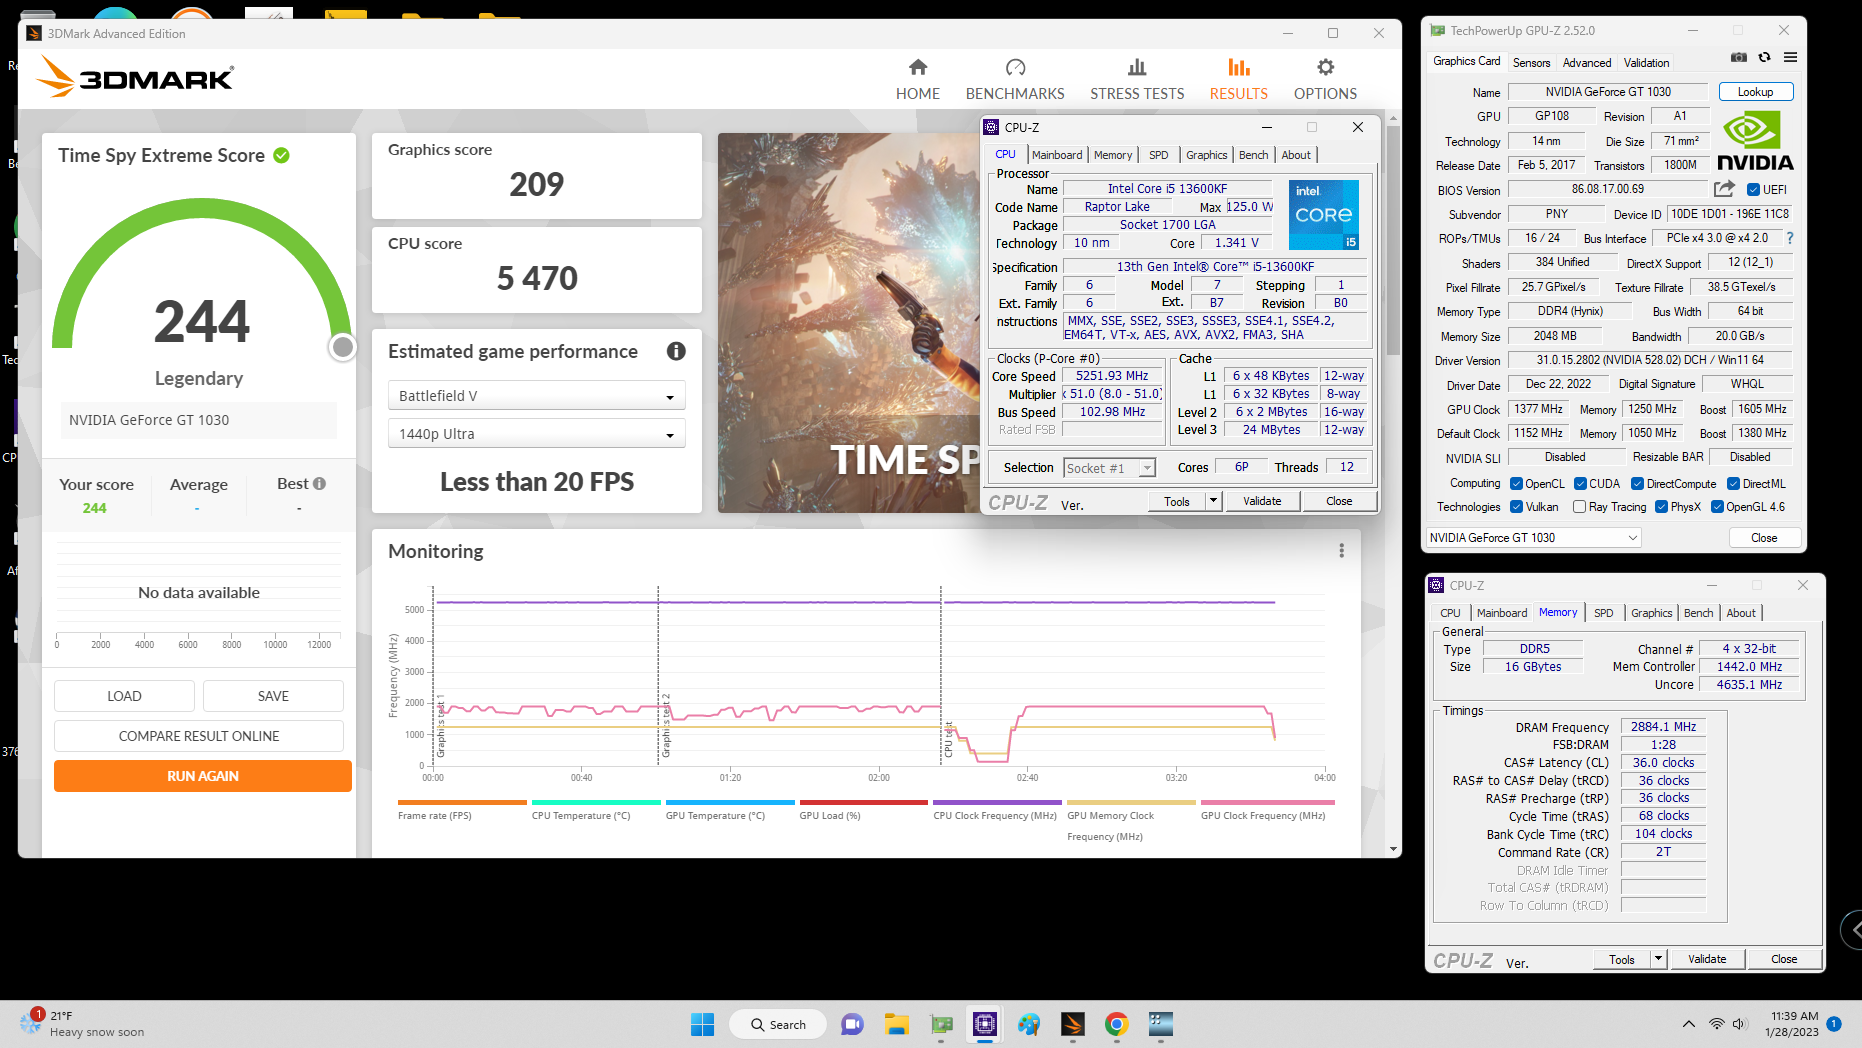Image resolution: width=1862 pixels, height=1048 pixels.
Task: Switch to Validation tab in GPU-Z
Action: 1646,63
